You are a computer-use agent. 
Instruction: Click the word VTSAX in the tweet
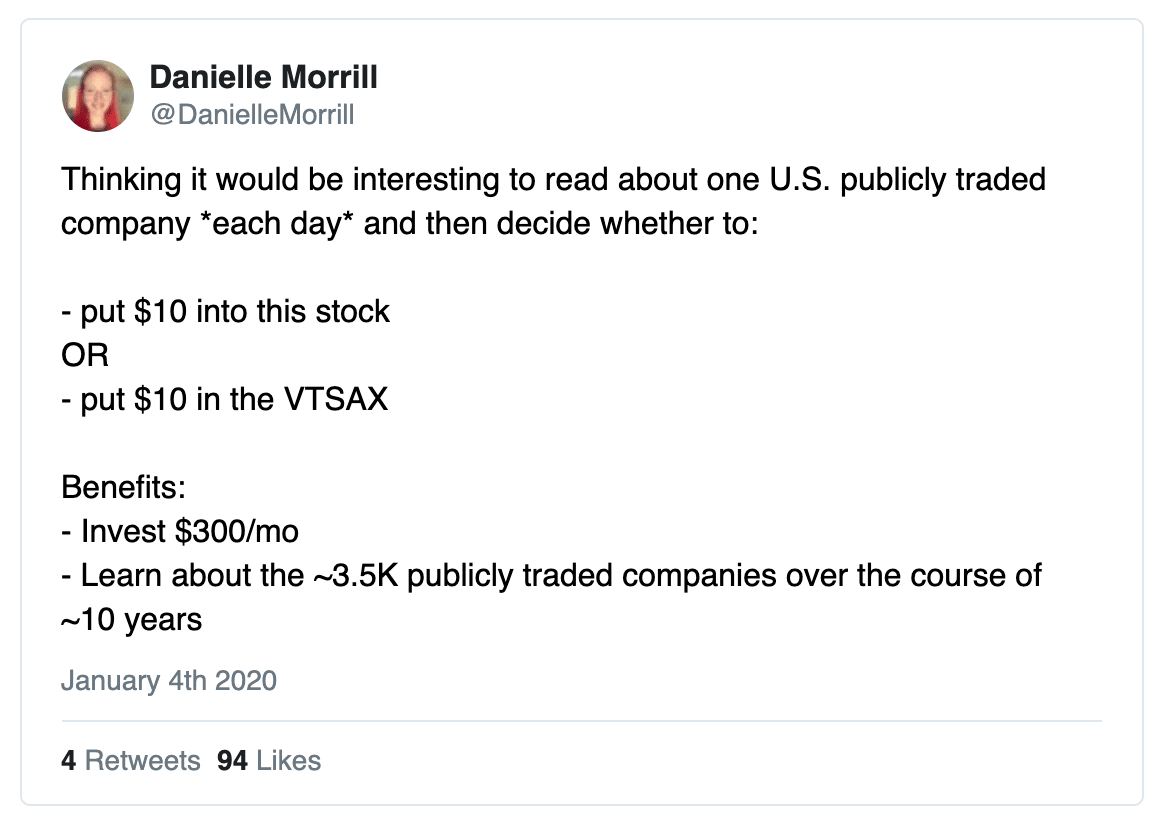[x=336, y=399]
